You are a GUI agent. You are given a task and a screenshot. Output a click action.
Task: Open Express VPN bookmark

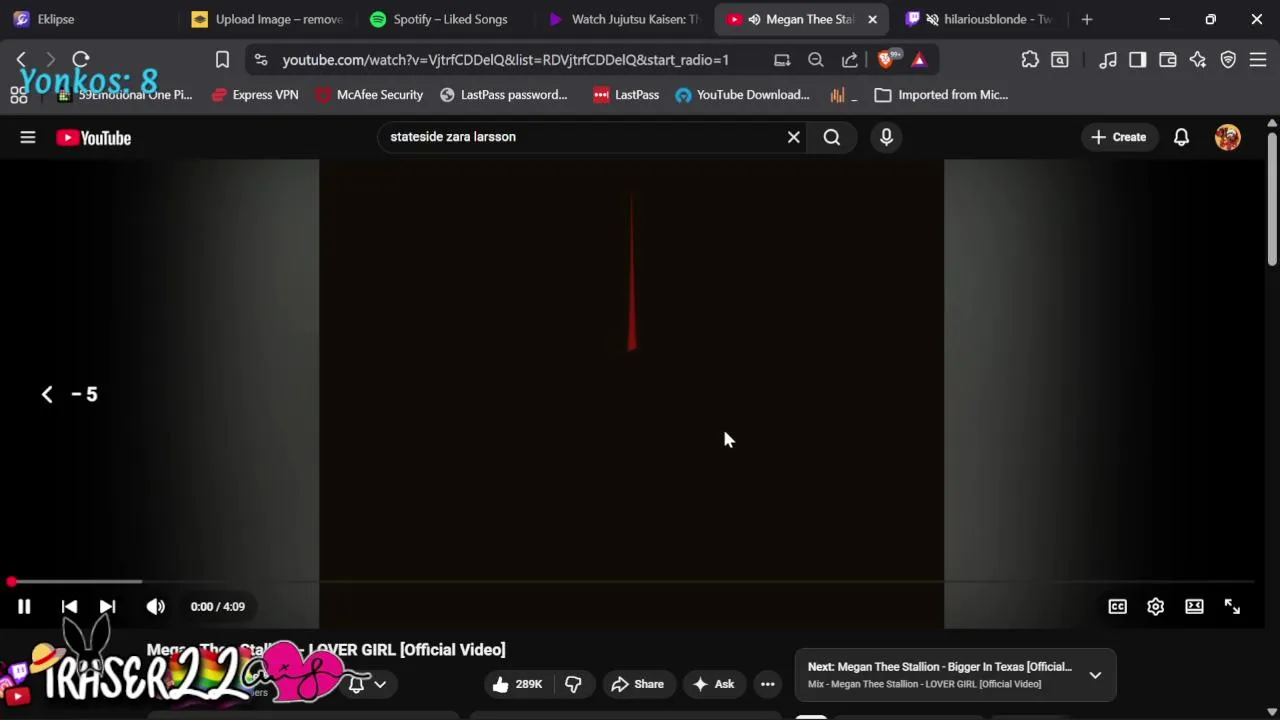pyautogui.click(x=255, y=95)
